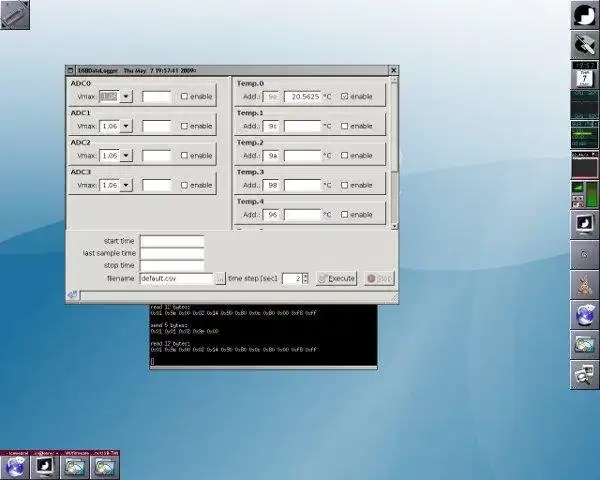Click the swirl icon in the dock
This screenshot has width=600, height=480.
pyautogui.click(x=585, y=255)
